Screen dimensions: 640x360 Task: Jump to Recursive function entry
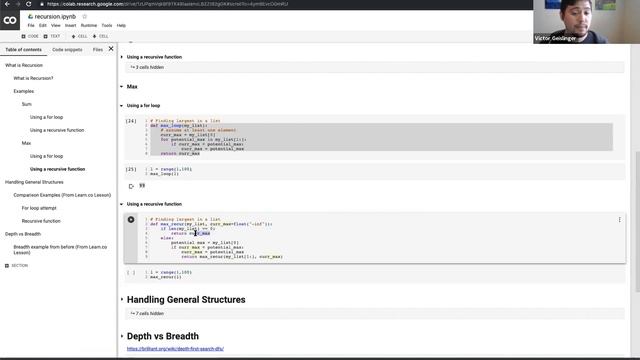pos(41,221)
